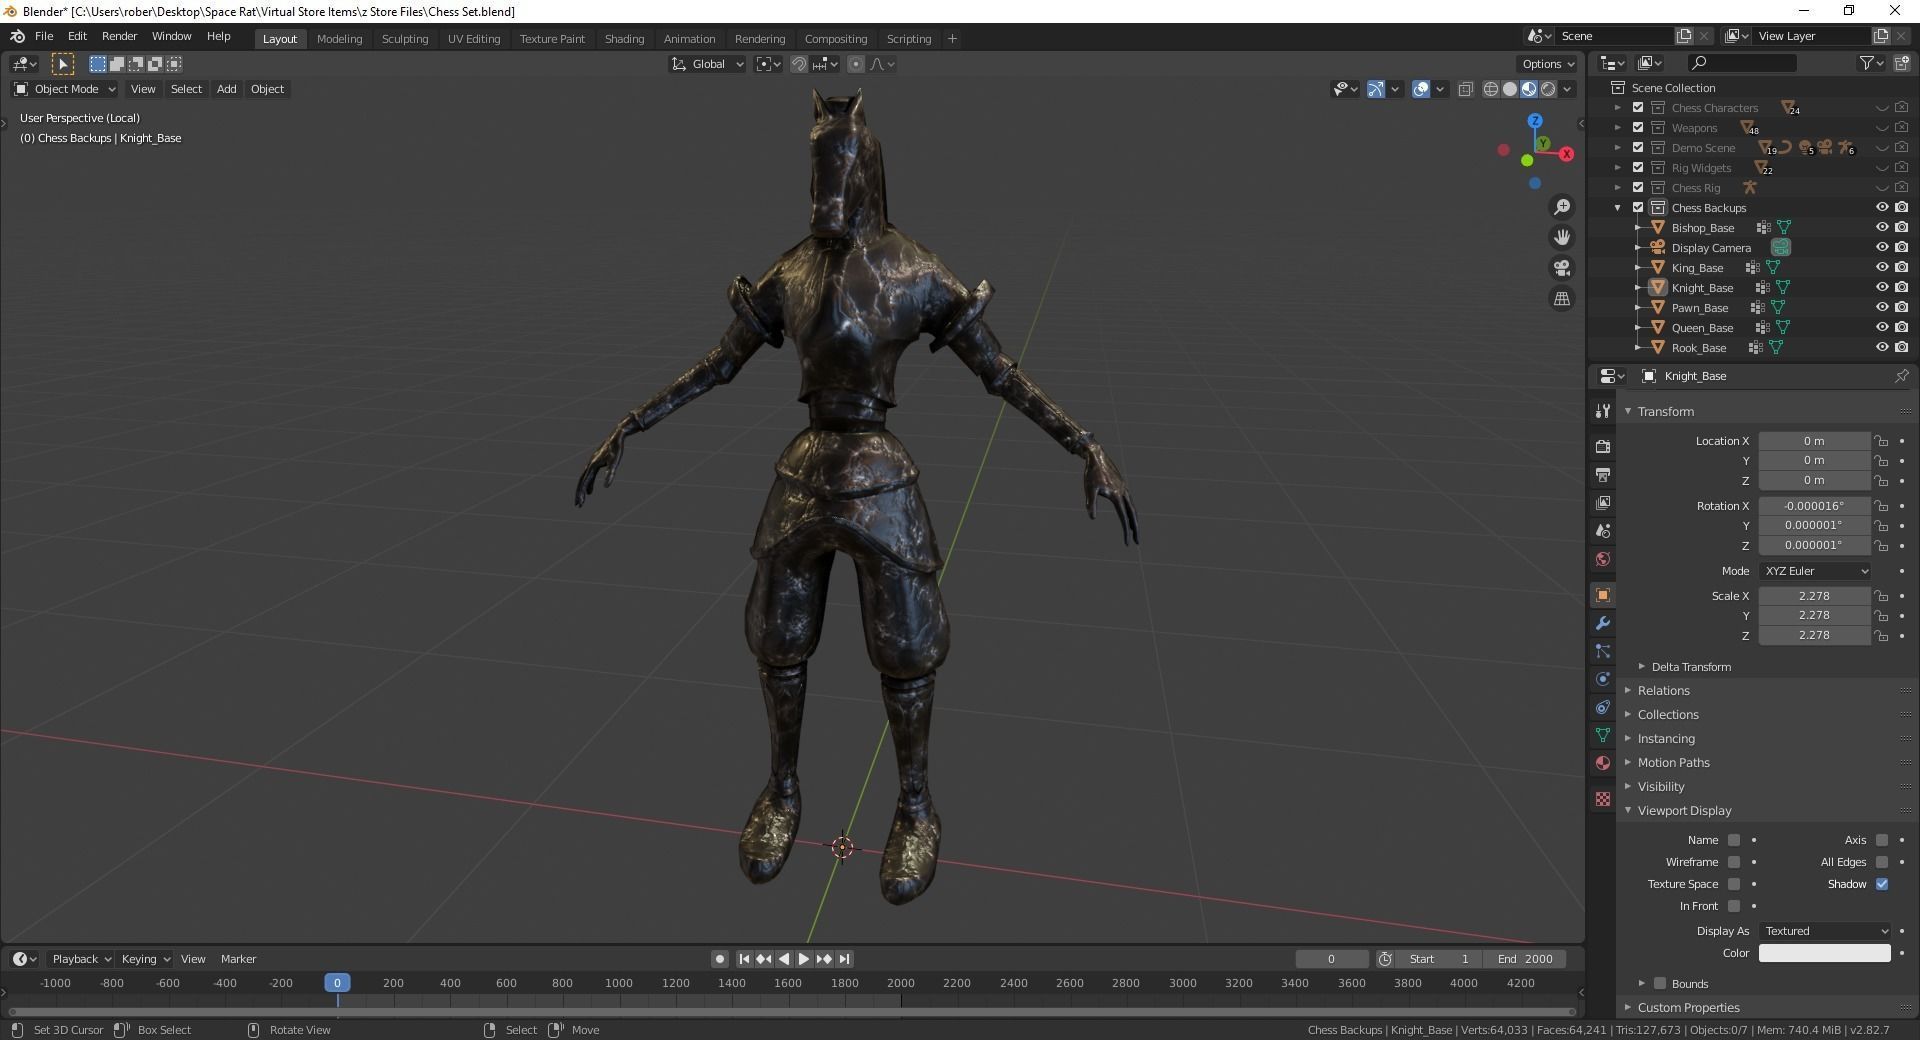Toggle X-ray display
Screen dimensions: 1920x1040
coord(1466,89)
